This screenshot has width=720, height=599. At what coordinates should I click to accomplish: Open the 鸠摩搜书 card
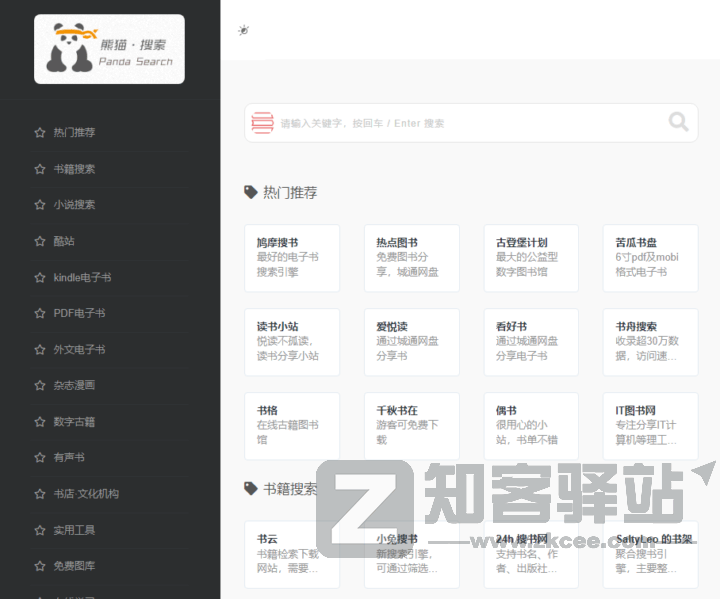pos(292,258)
